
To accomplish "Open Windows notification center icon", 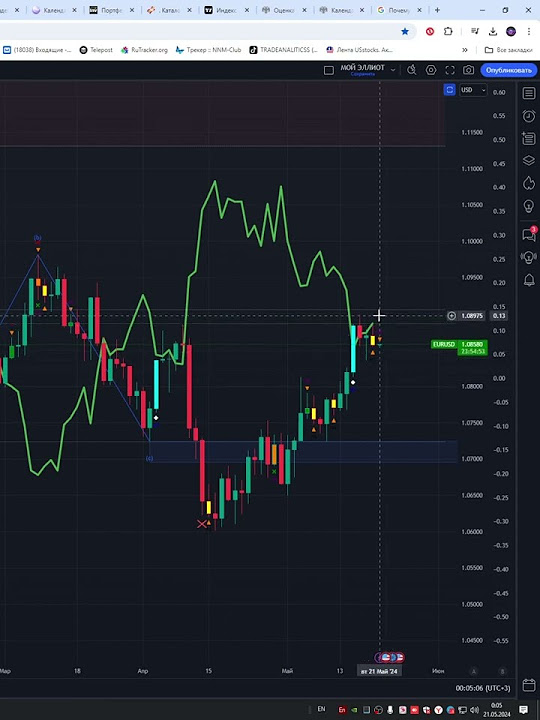I will click(523, 710).
